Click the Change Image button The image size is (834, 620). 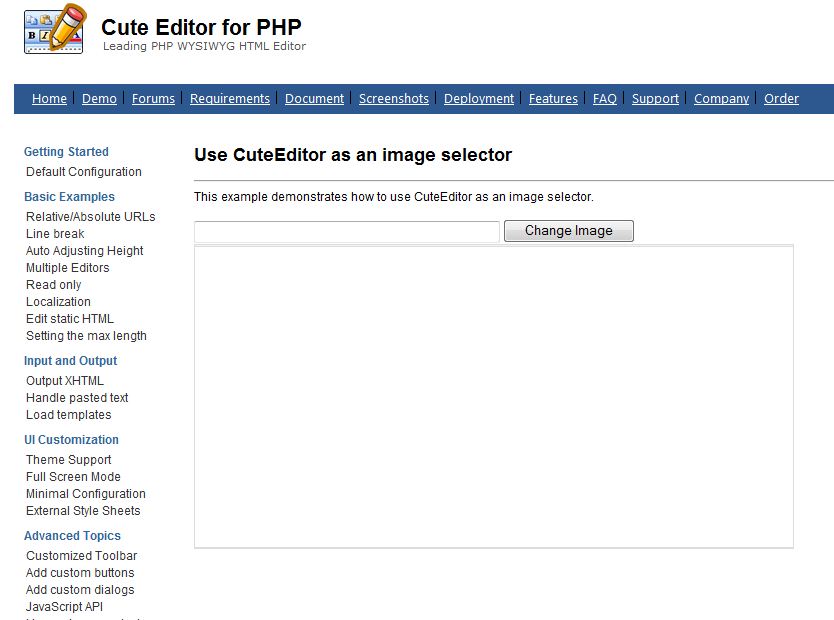pos(569,231)
